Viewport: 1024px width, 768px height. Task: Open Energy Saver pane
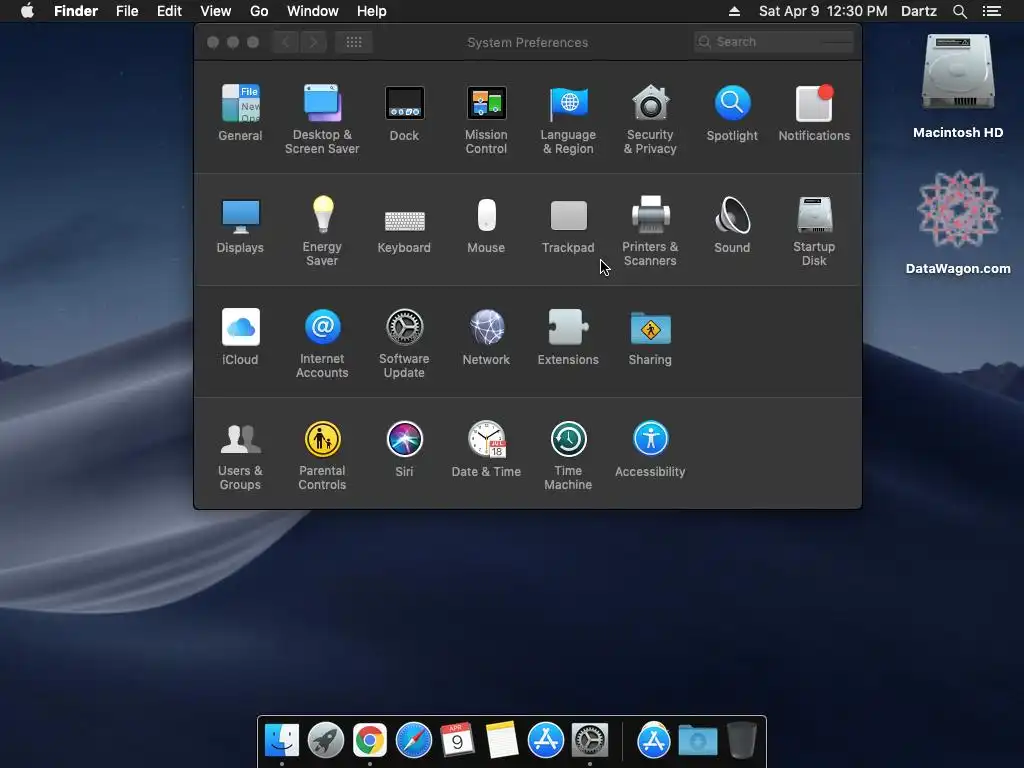pos(322,231)
